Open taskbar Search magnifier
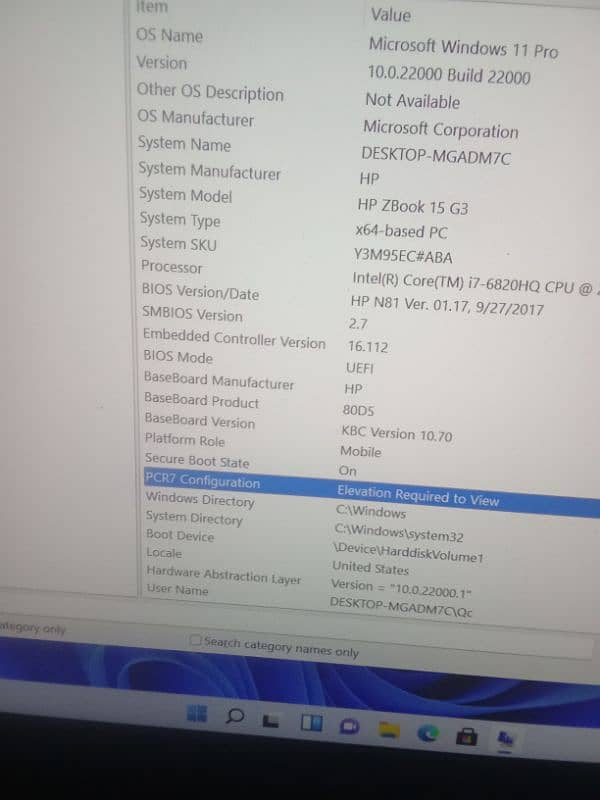This screenshot has width=600, height=800. [236, 717]
